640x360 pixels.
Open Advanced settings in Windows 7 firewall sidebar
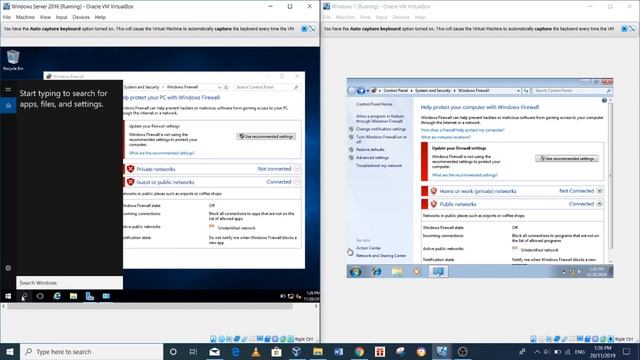372,158
